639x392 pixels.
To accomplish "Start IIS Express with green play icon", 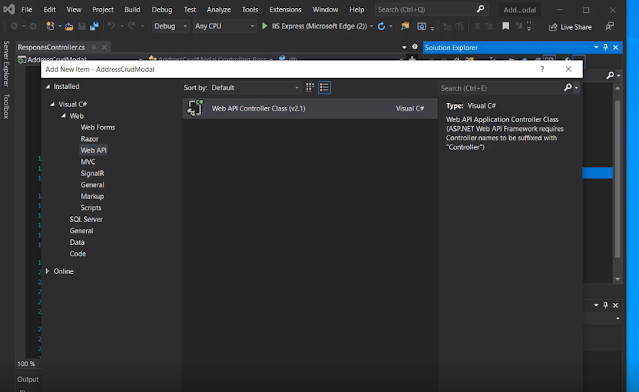I will point(264,26).
